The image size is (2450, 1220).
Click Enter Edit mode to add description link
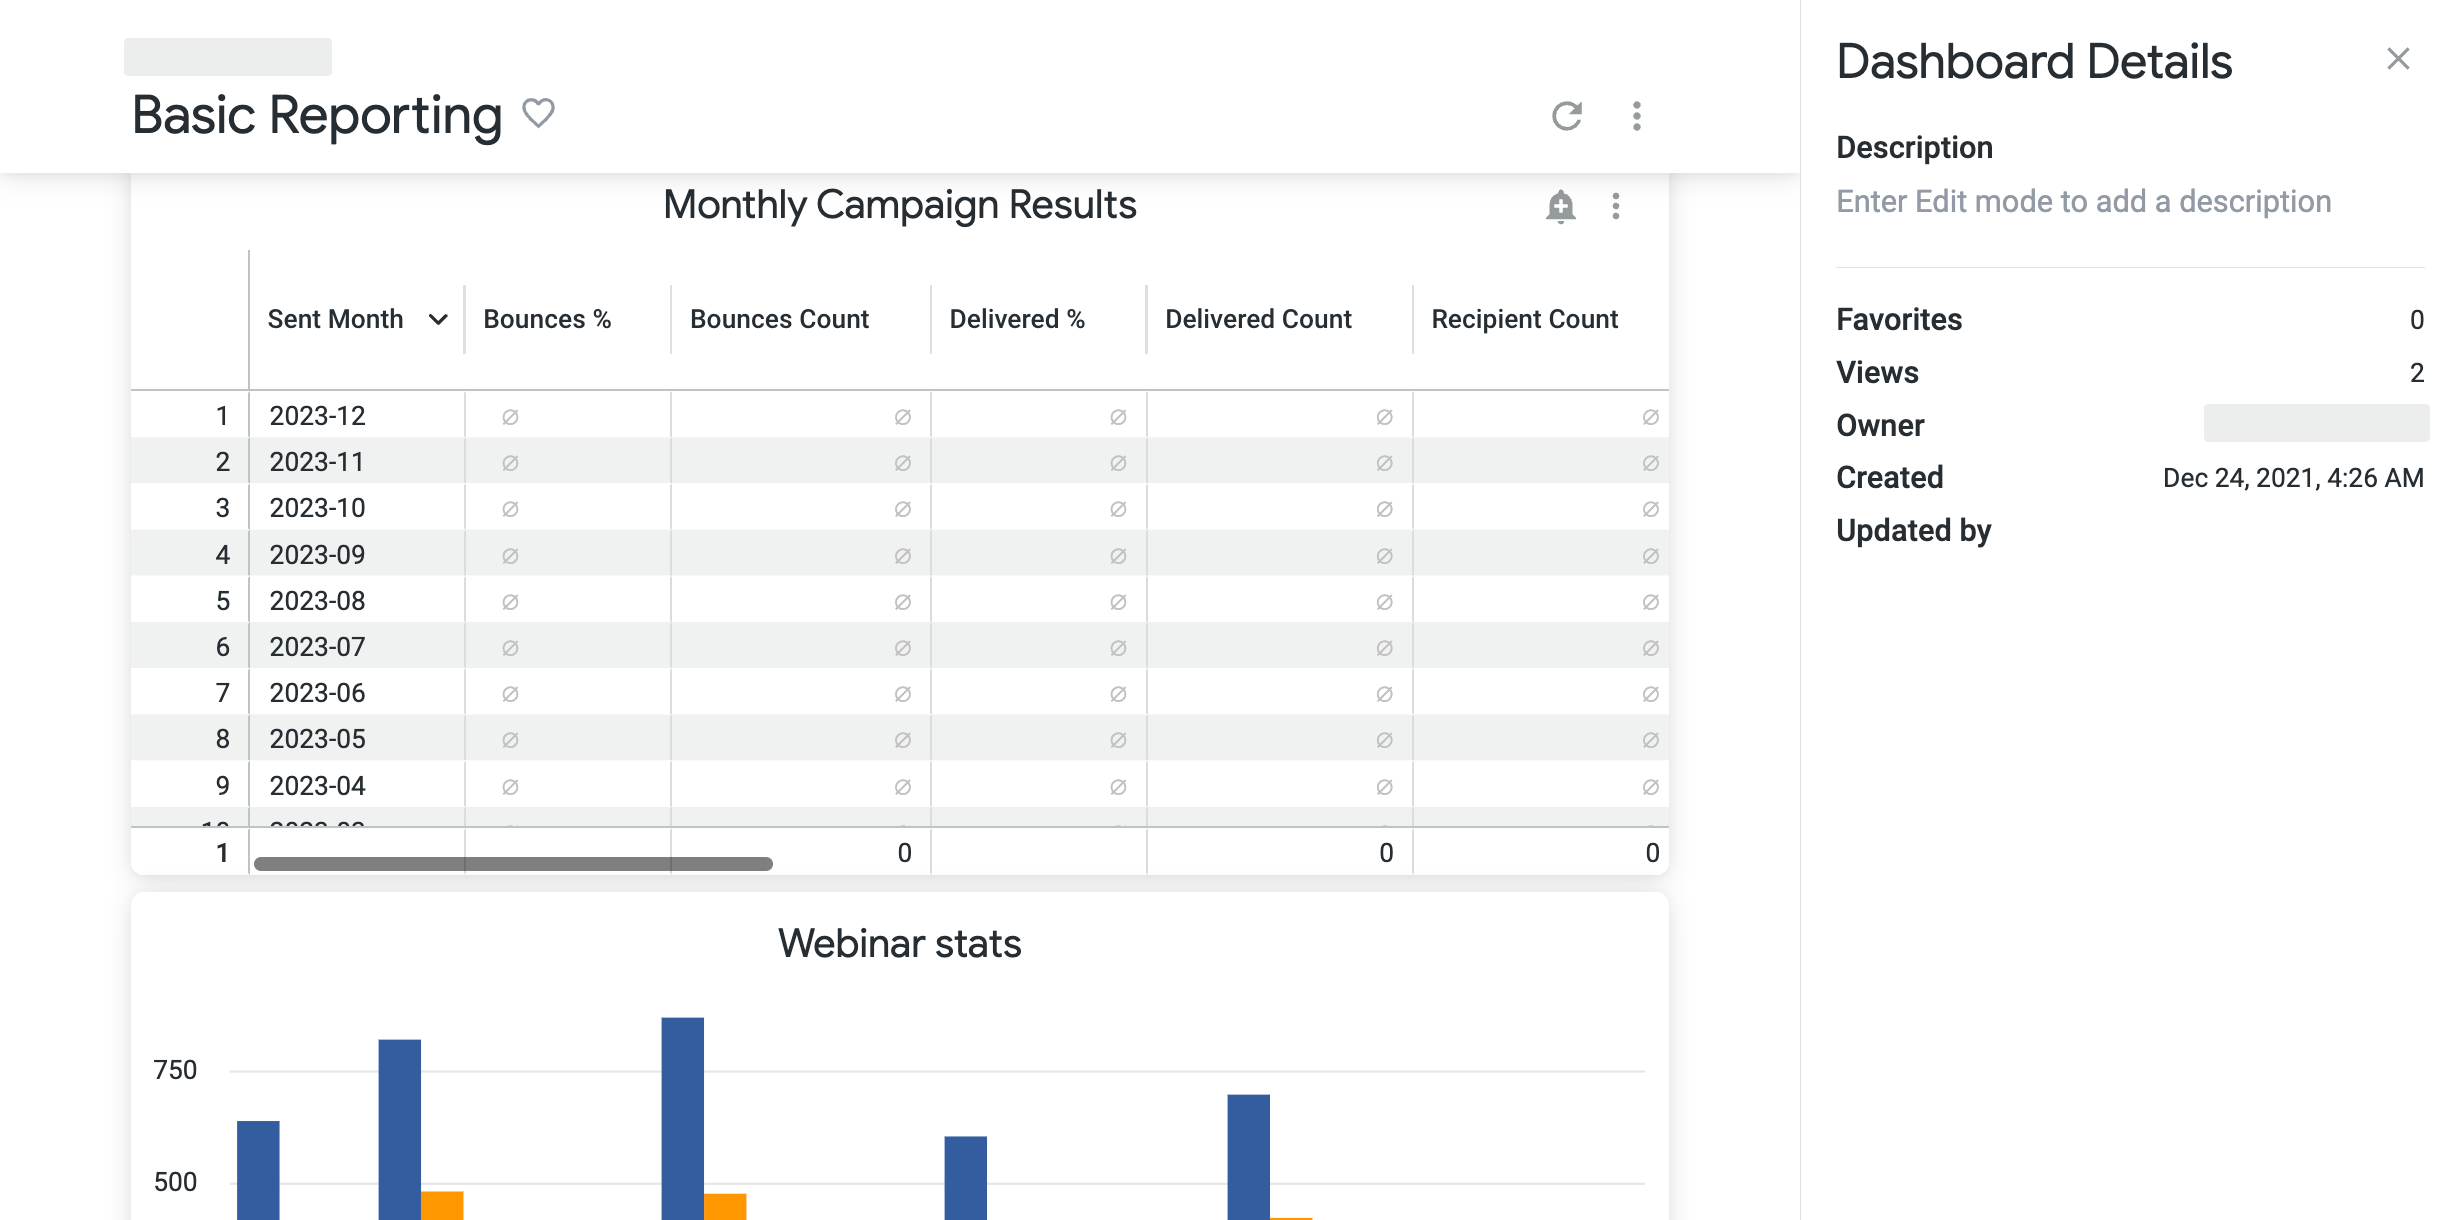(x=2083, y=200)
